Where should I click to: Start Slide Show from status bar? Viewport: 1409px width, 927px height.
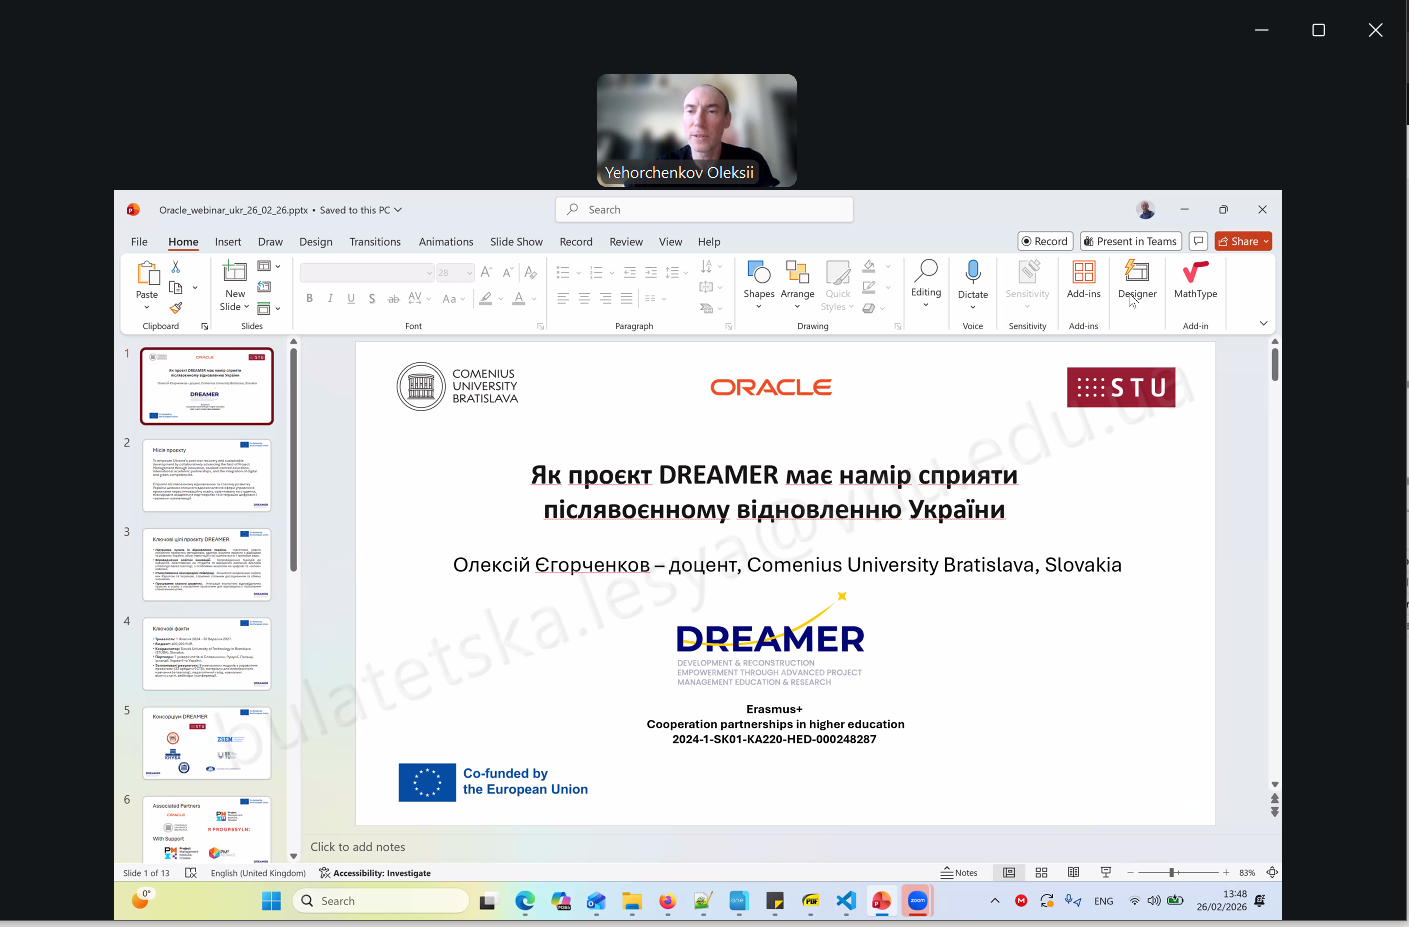(x=1105, y=873)
